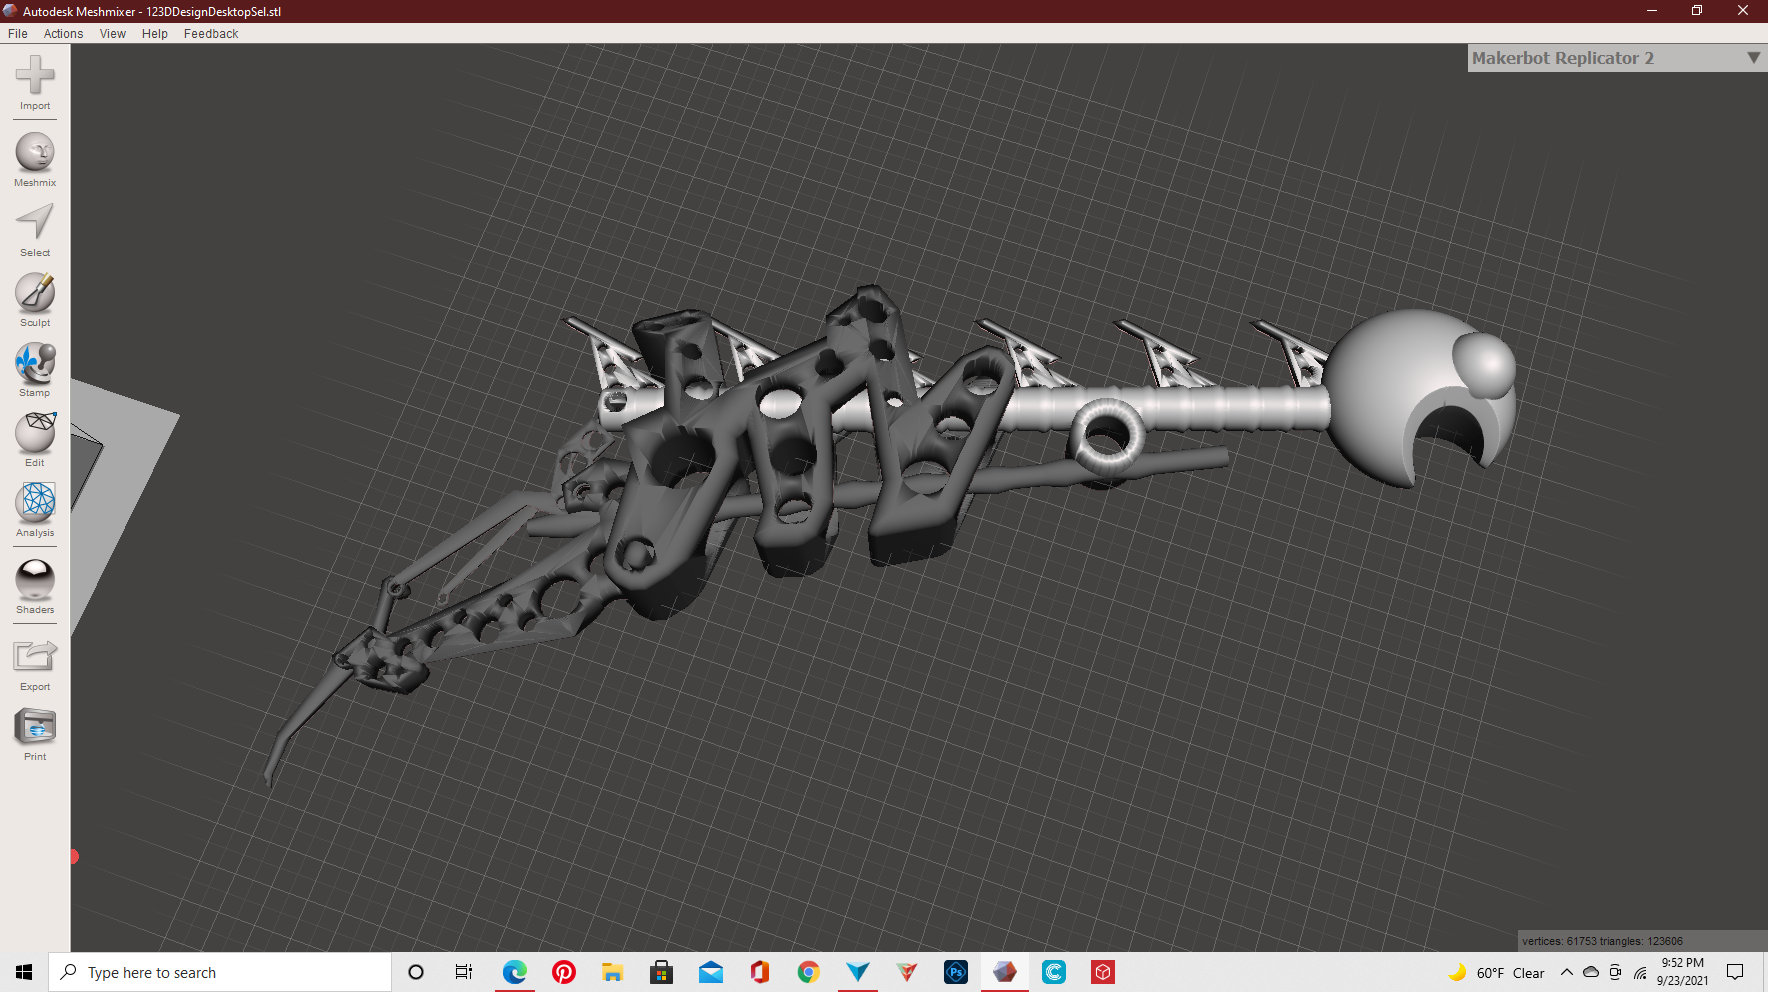Open the Windows notification center
The image size is (1768, 992).
click(1735, 972)
